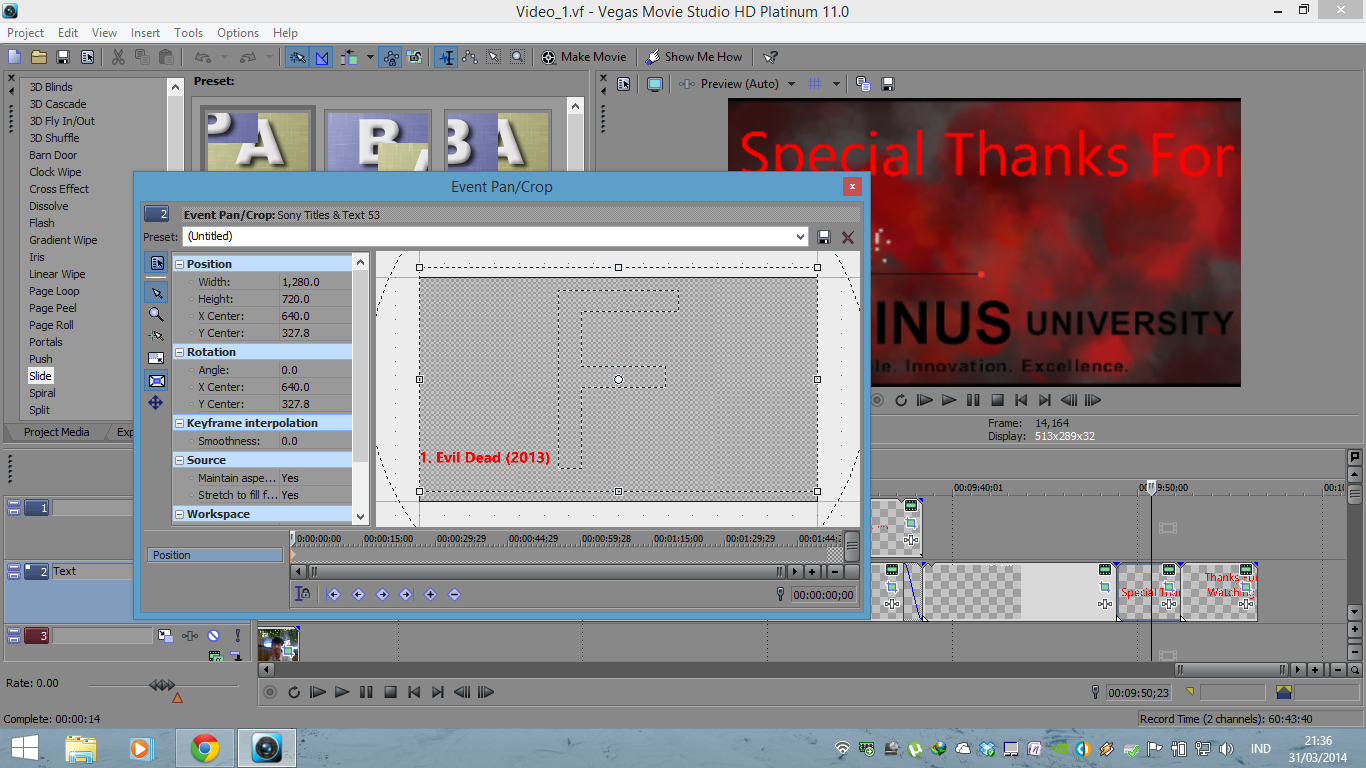This screenshot has height=768, width=1366.
Task: Open the Make Movie wizard
Action: [x=584, y=57]
